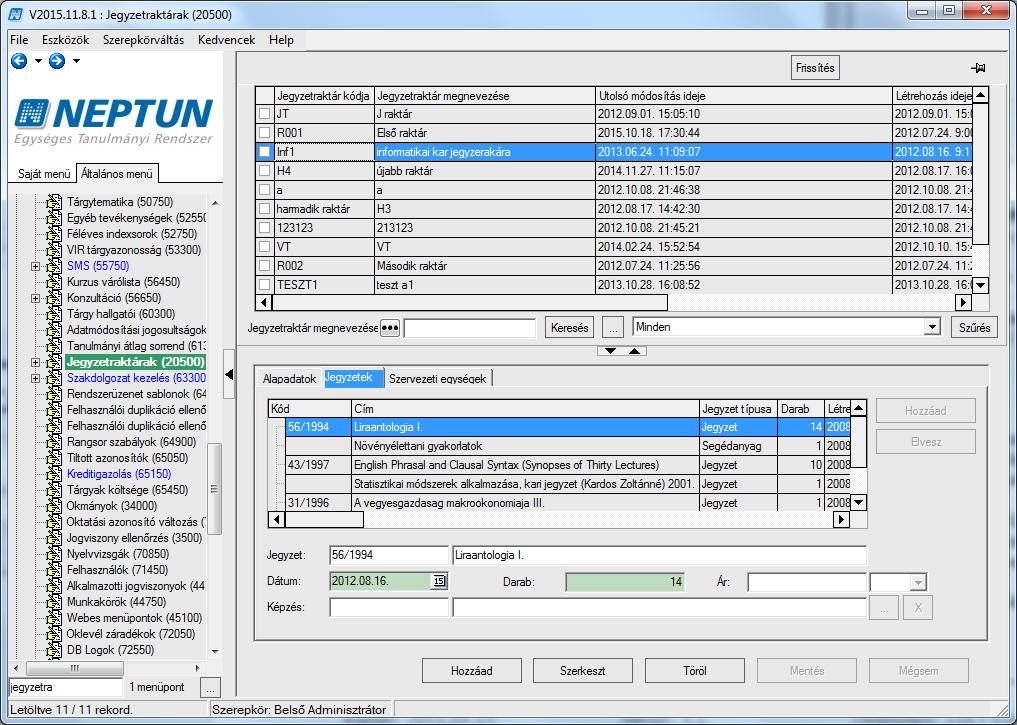Click the DB Logok (72550) tree icon
The width and height of the screenshot is (1017, 725).
[x=54, y=650]
